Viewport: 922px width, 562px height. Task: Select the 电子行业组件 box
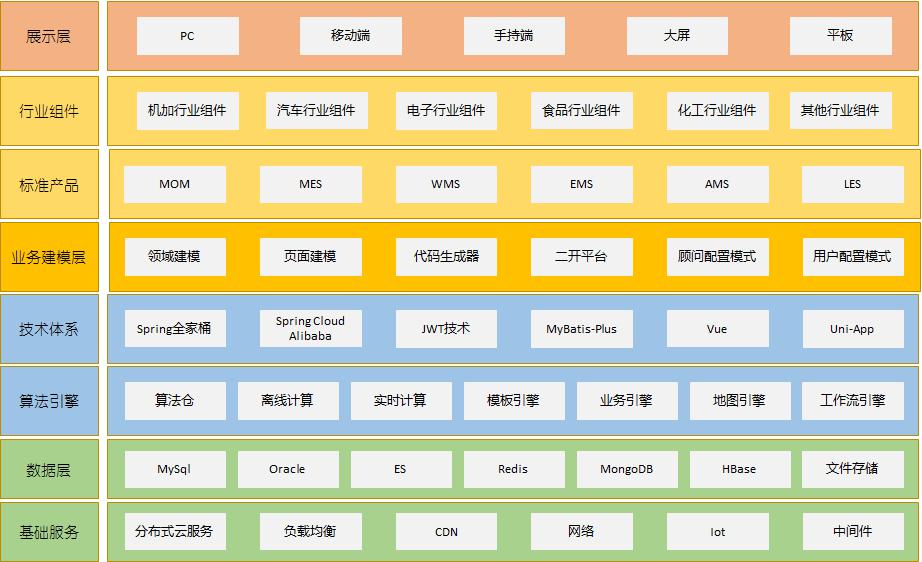coord(446,111)
